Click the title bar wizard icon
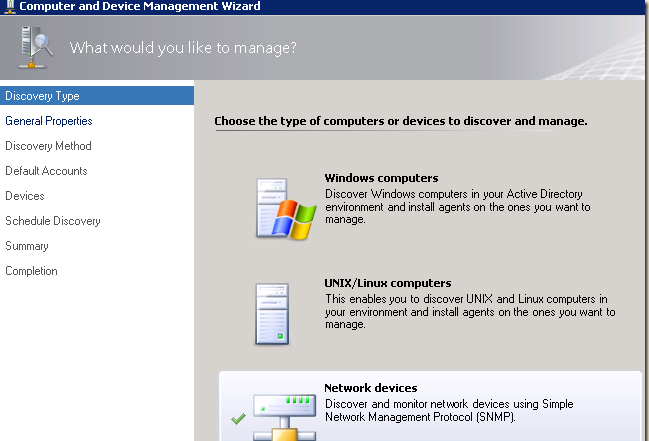This screenshot has height=441, width=649. pos(9,7)
